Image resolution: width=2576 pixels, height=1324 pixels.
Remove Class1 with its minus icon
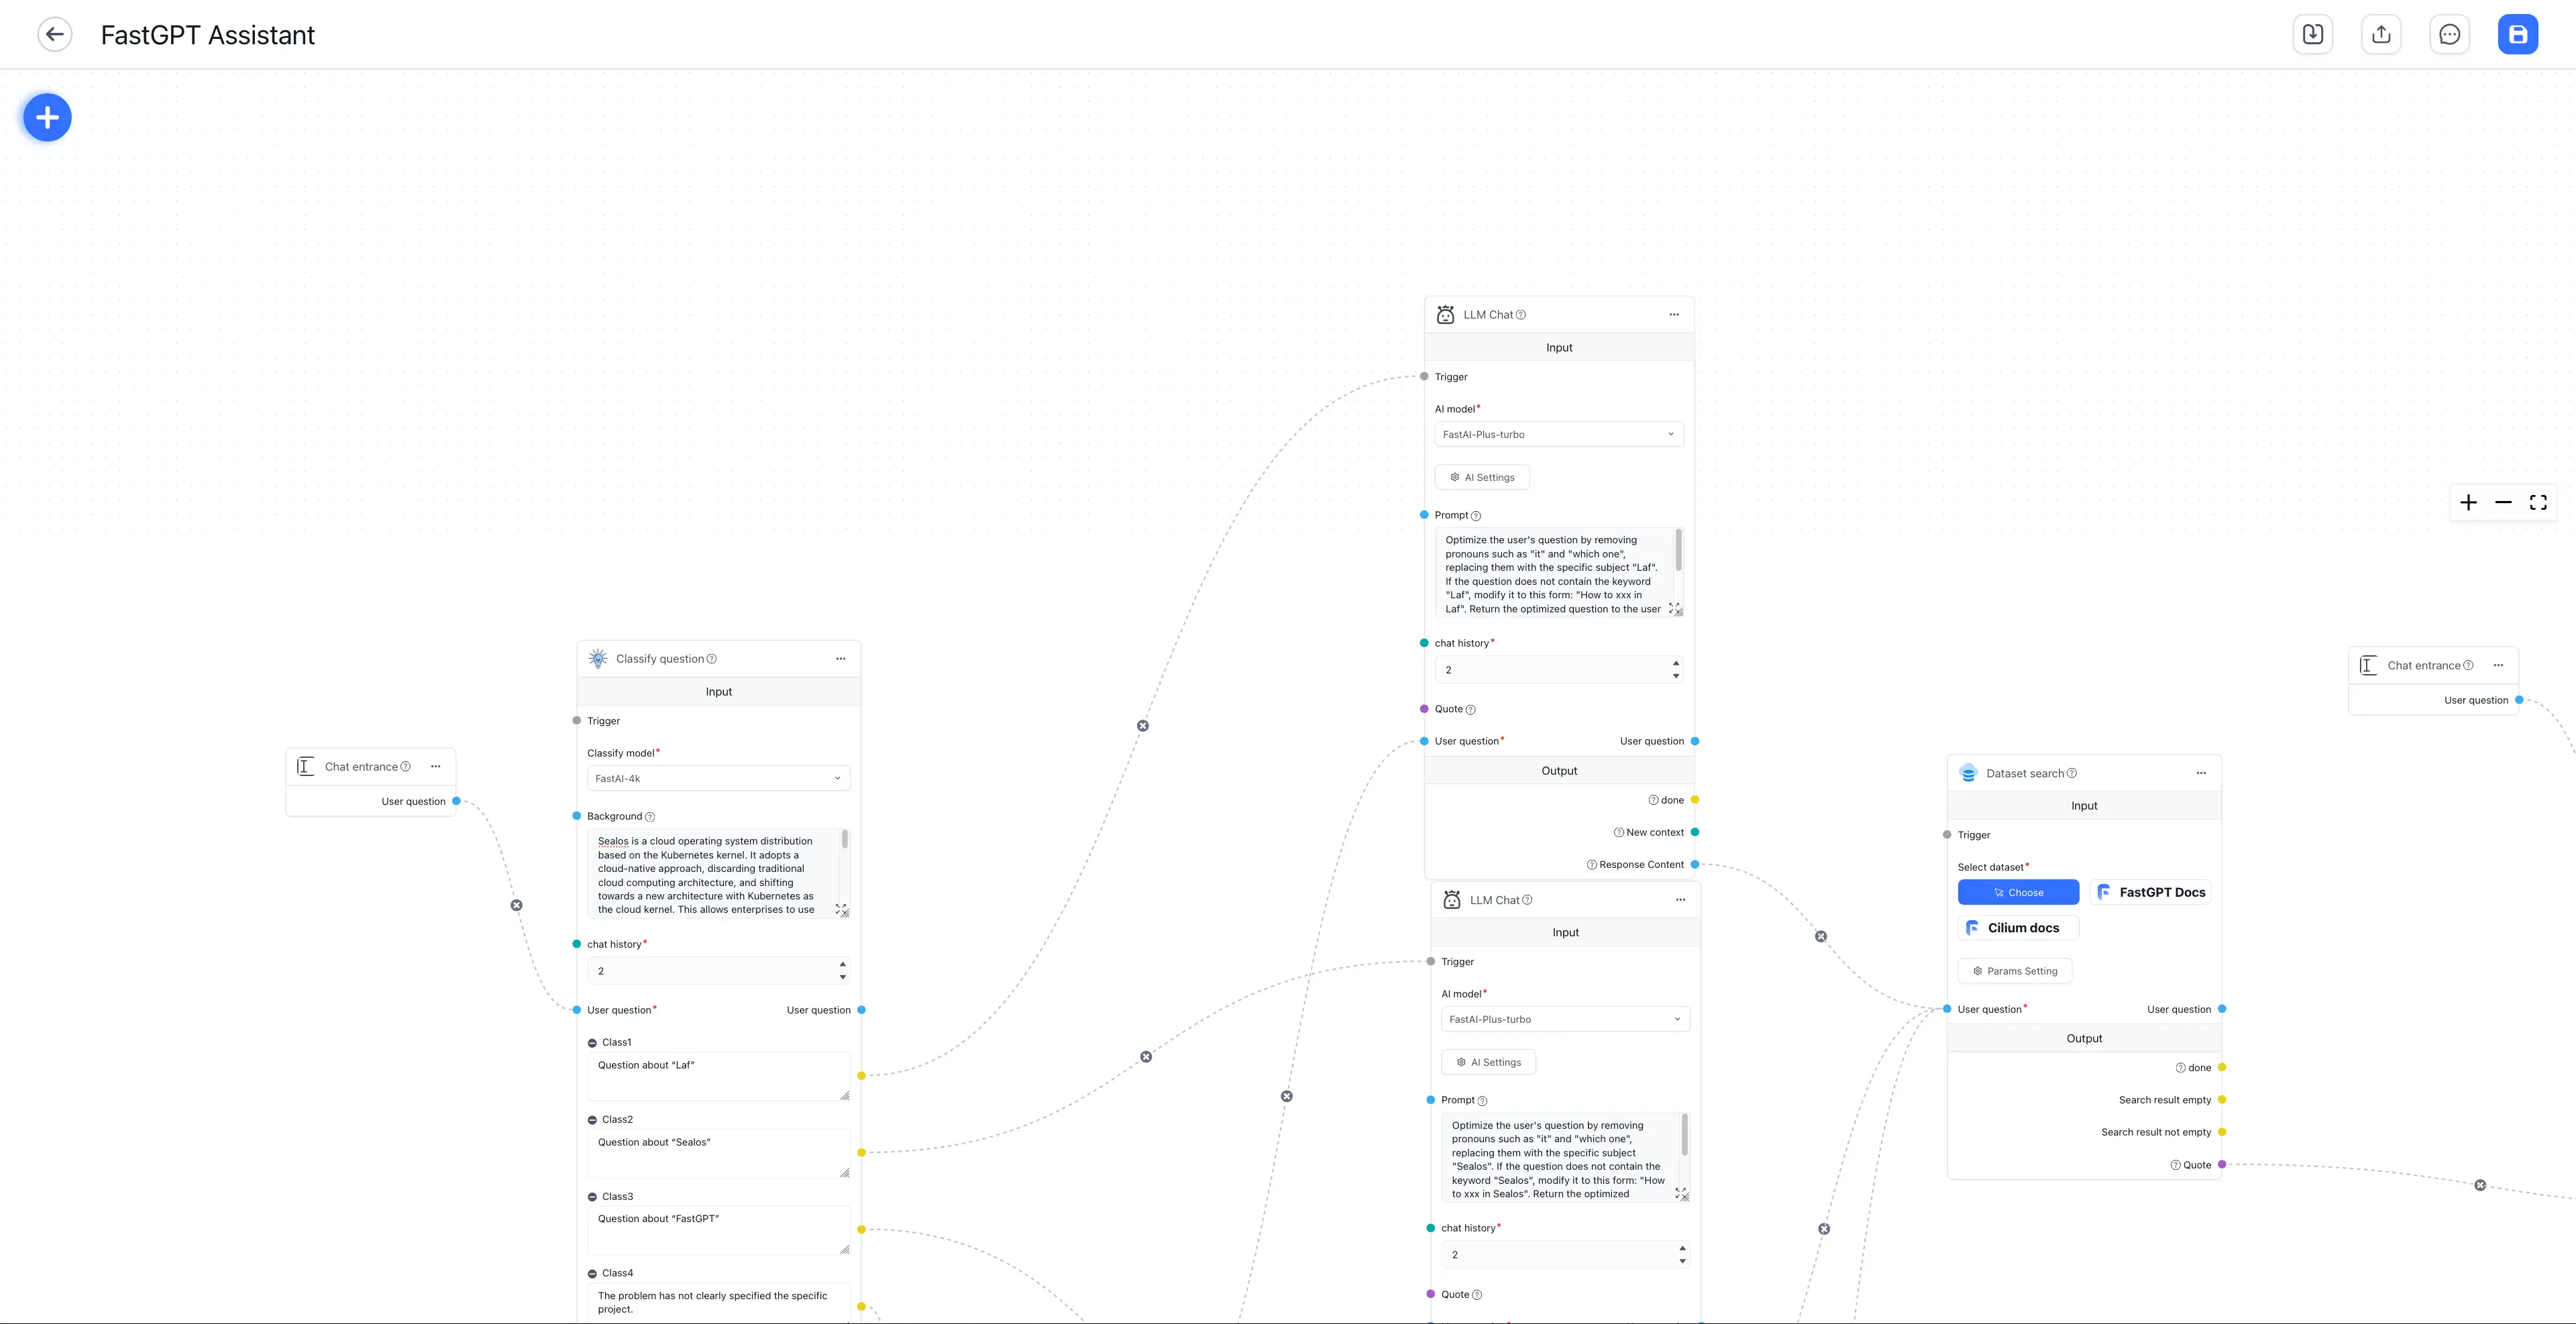coord(592,1043)
